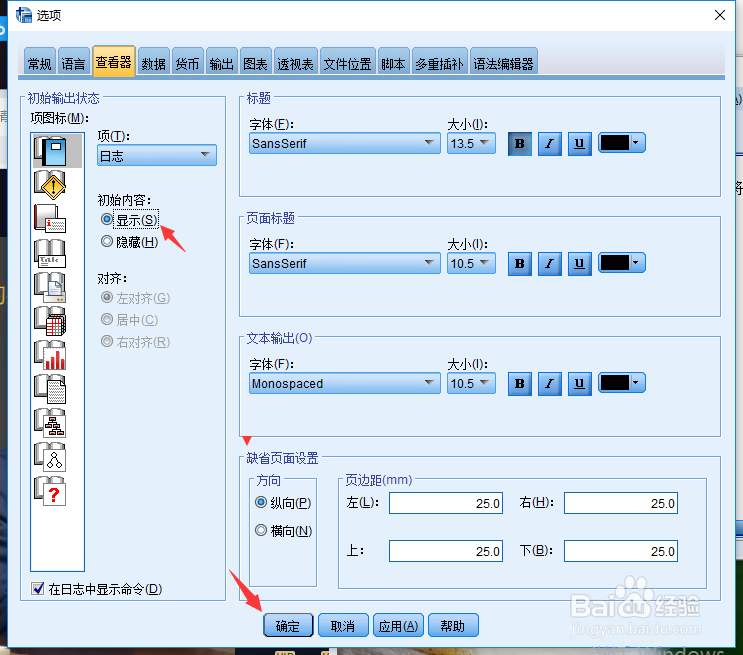Click the 取消 button

(343, 626)
